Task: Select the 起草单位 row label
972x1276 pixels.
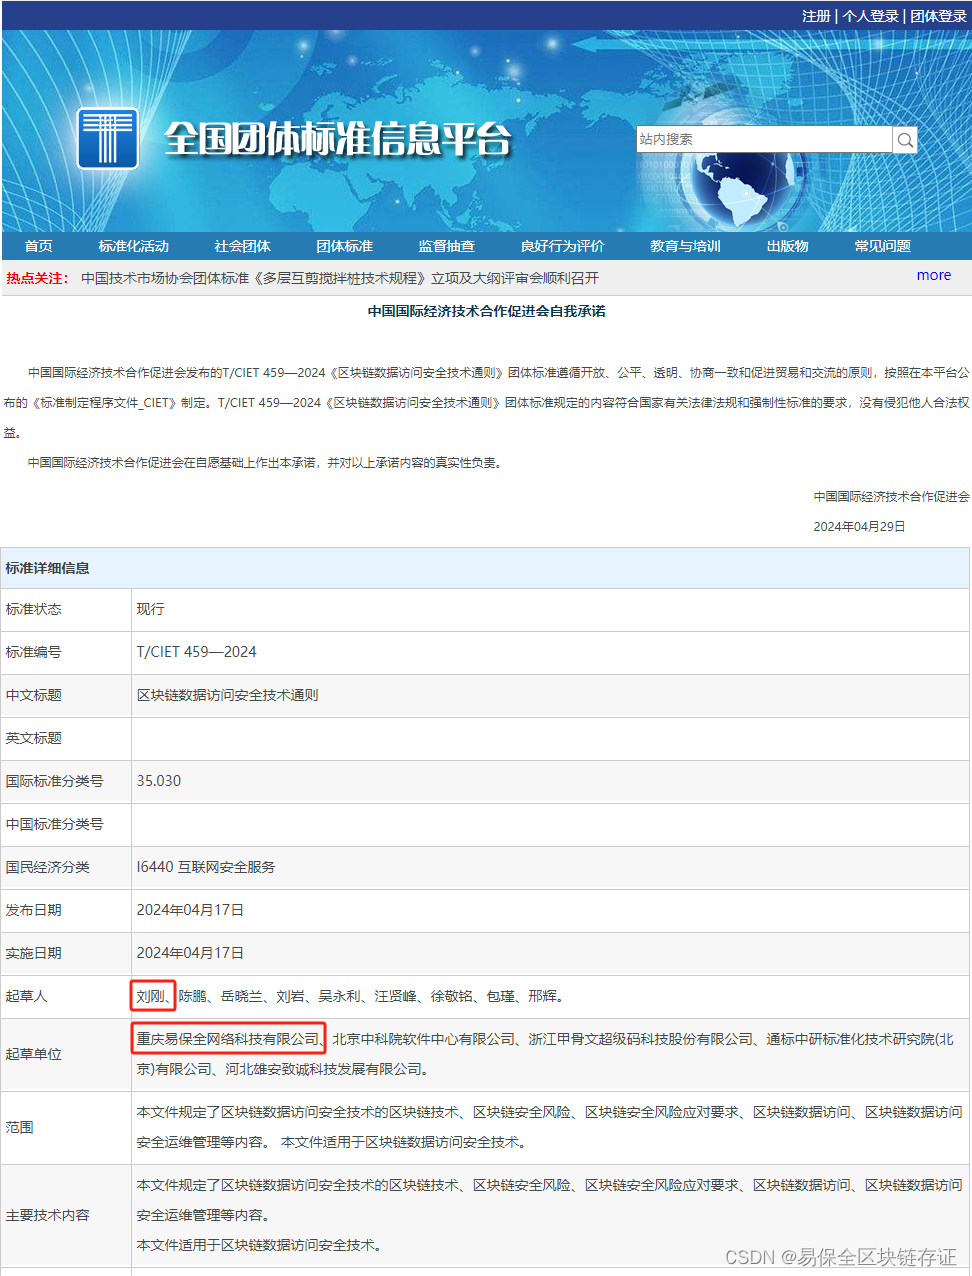Action: coord(33,1054)
